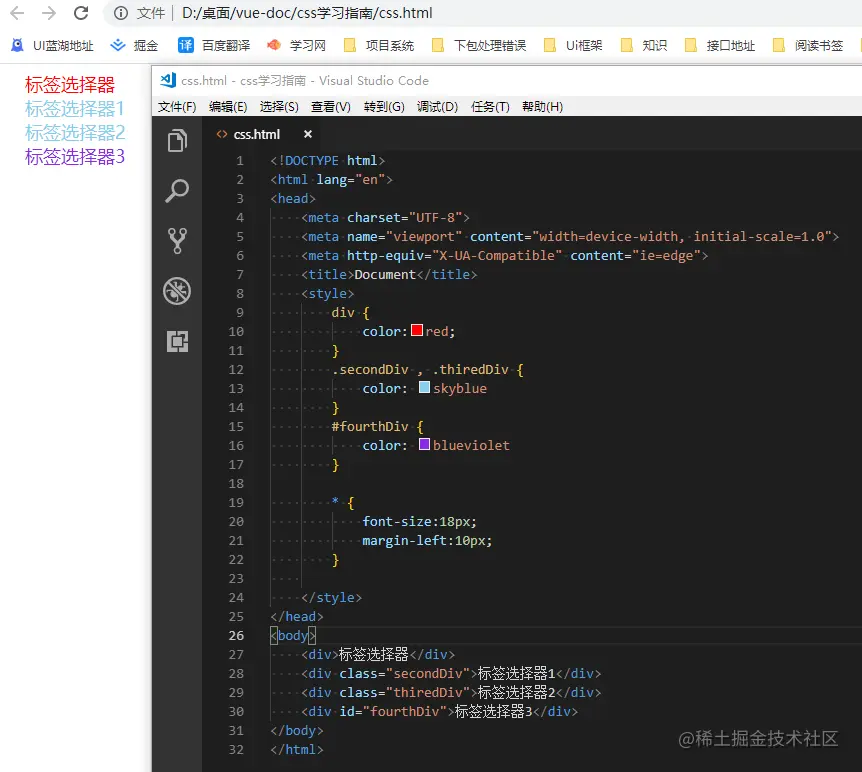Click the browser forward arrow

pos(49,13)
